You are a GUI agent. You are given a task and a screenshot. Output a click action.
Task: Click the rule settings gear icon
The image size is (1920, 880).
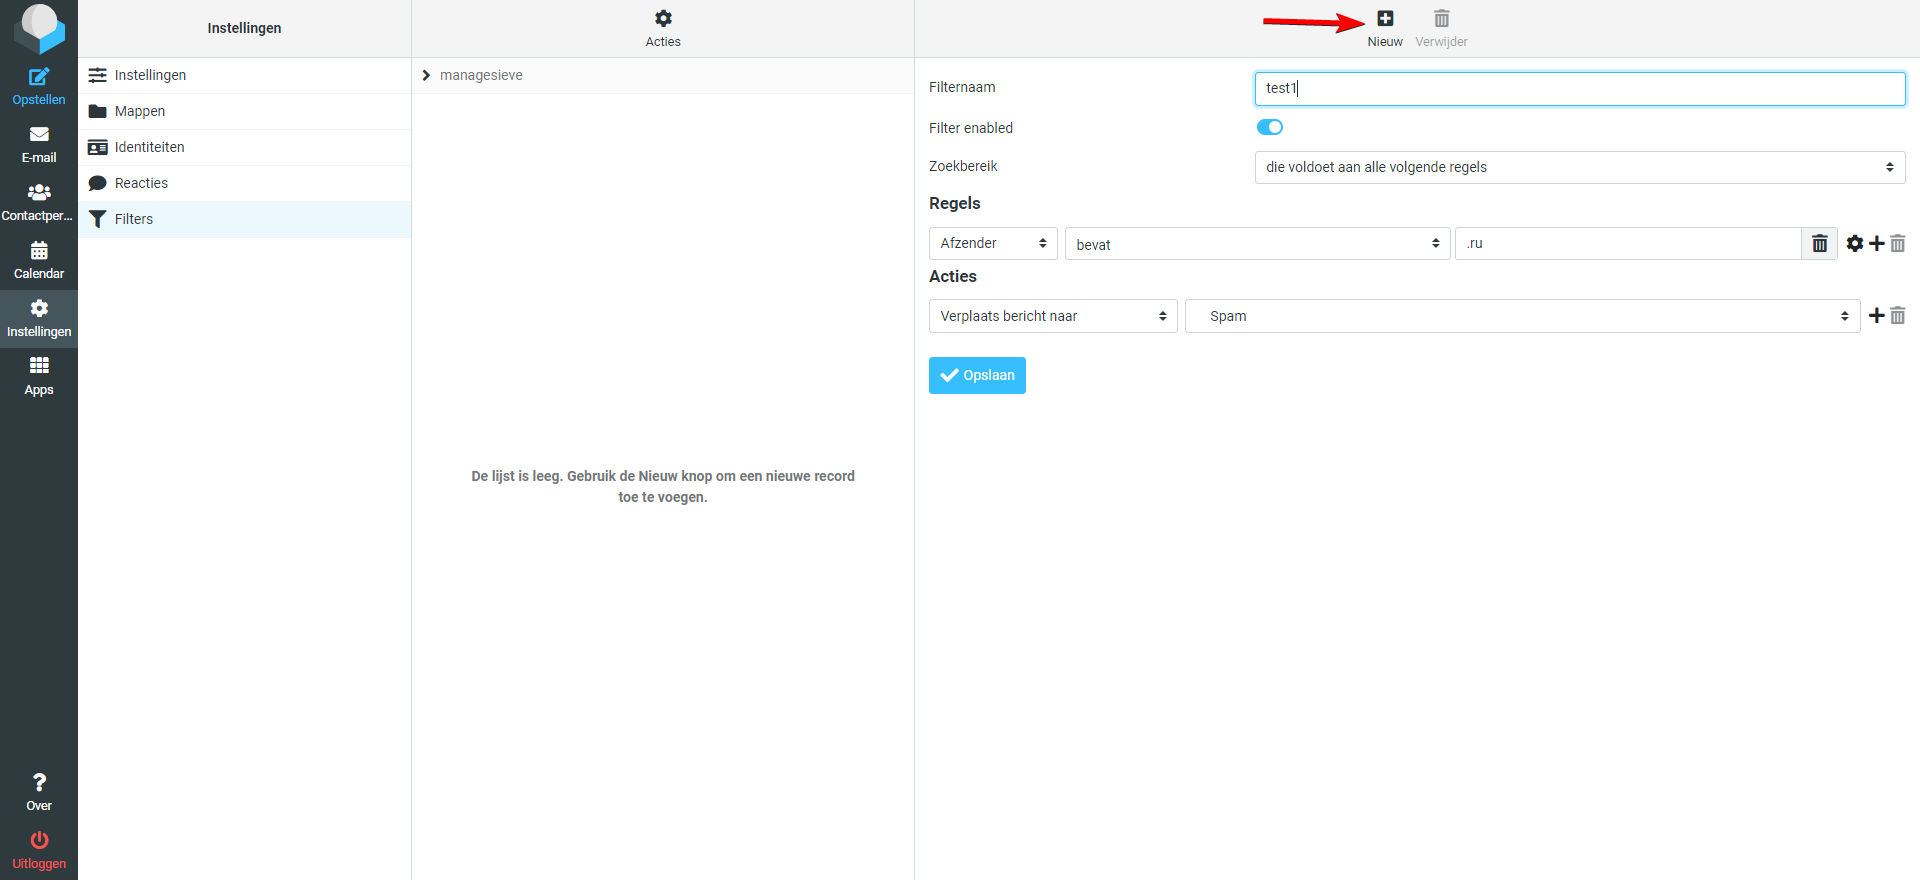coord(1855,244)
